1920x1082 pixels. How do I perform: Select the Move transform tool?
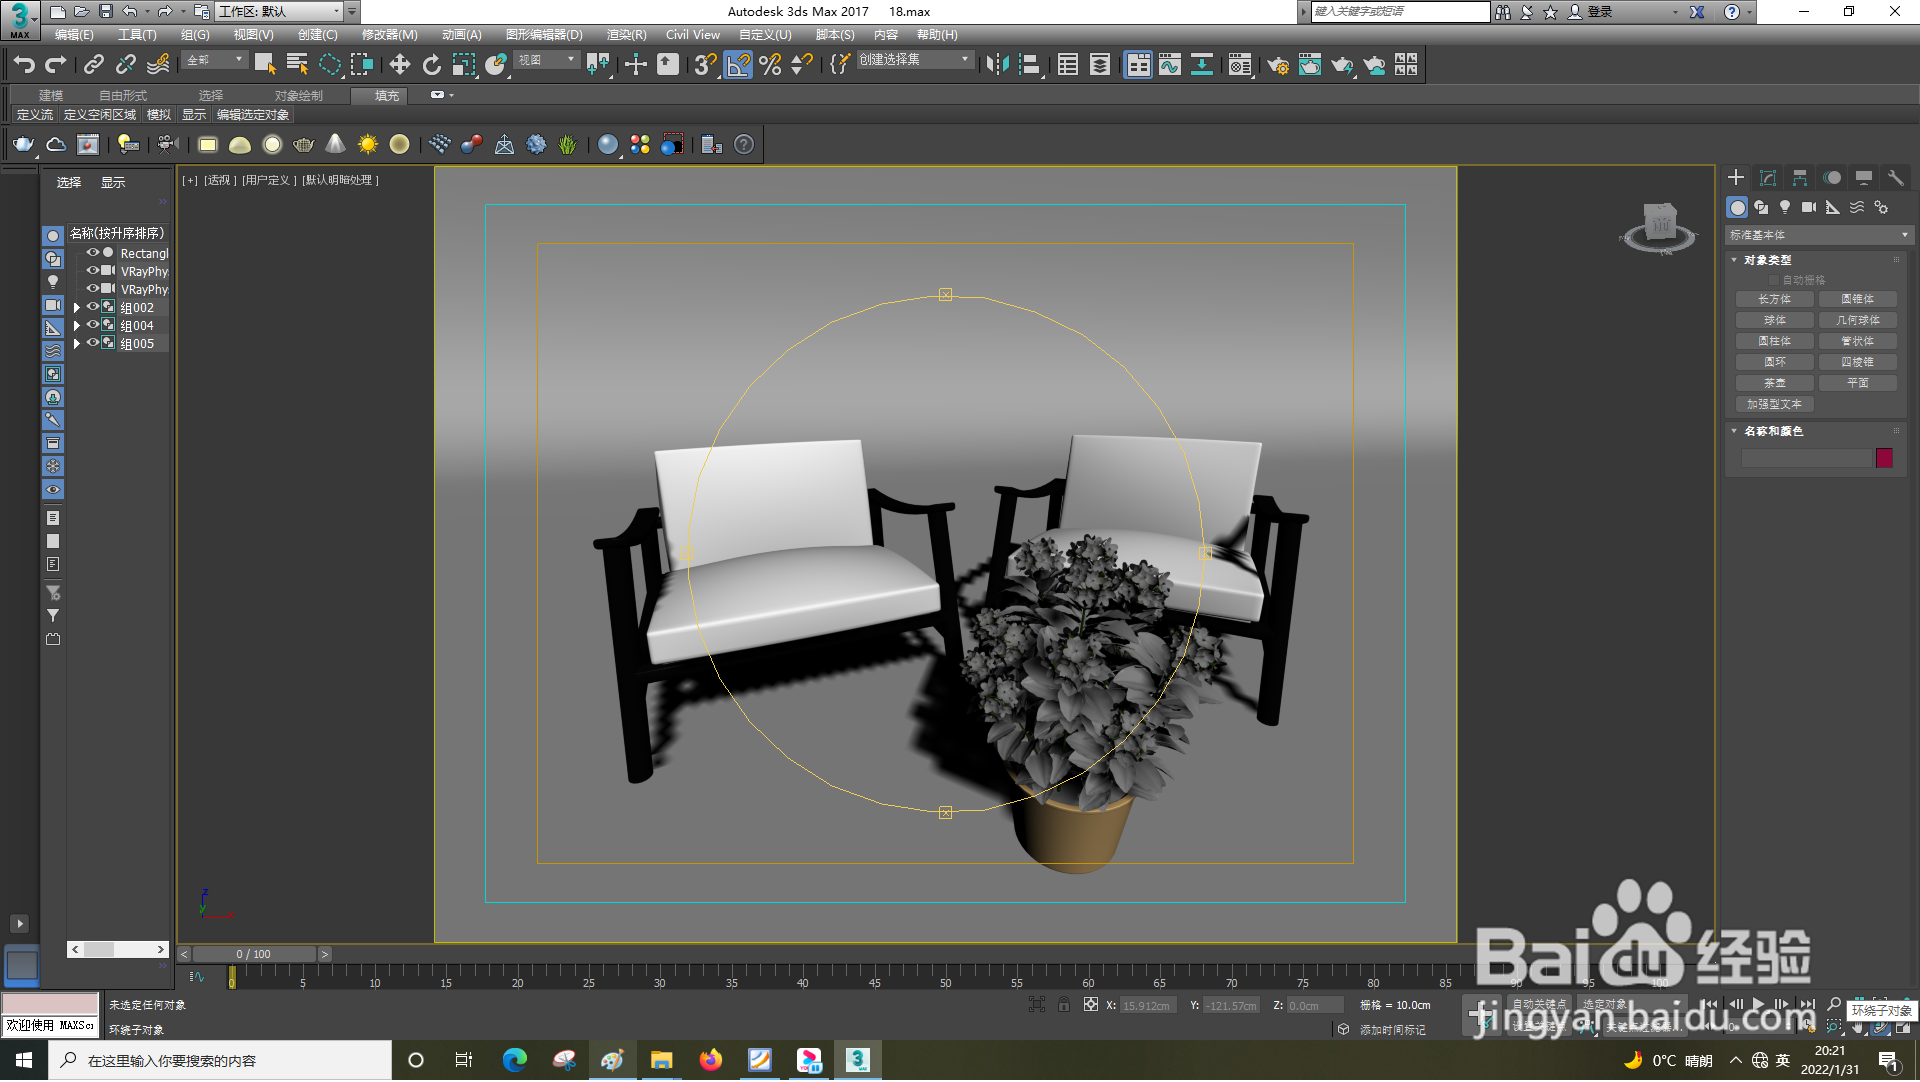(399, 65)
